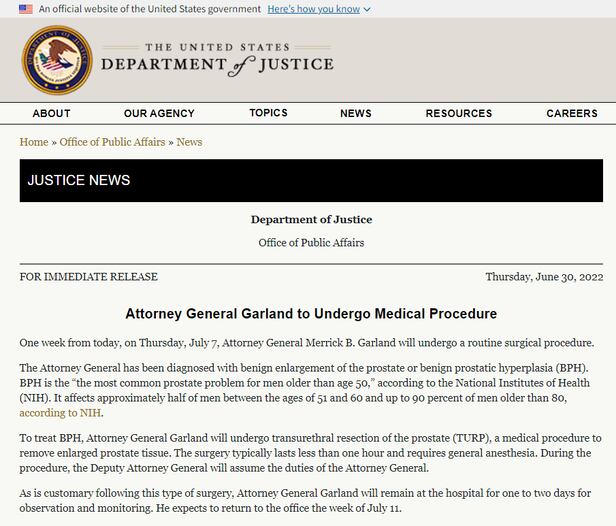
Task: Click the Home breadcrumb link
Action: tap(34, 142)
